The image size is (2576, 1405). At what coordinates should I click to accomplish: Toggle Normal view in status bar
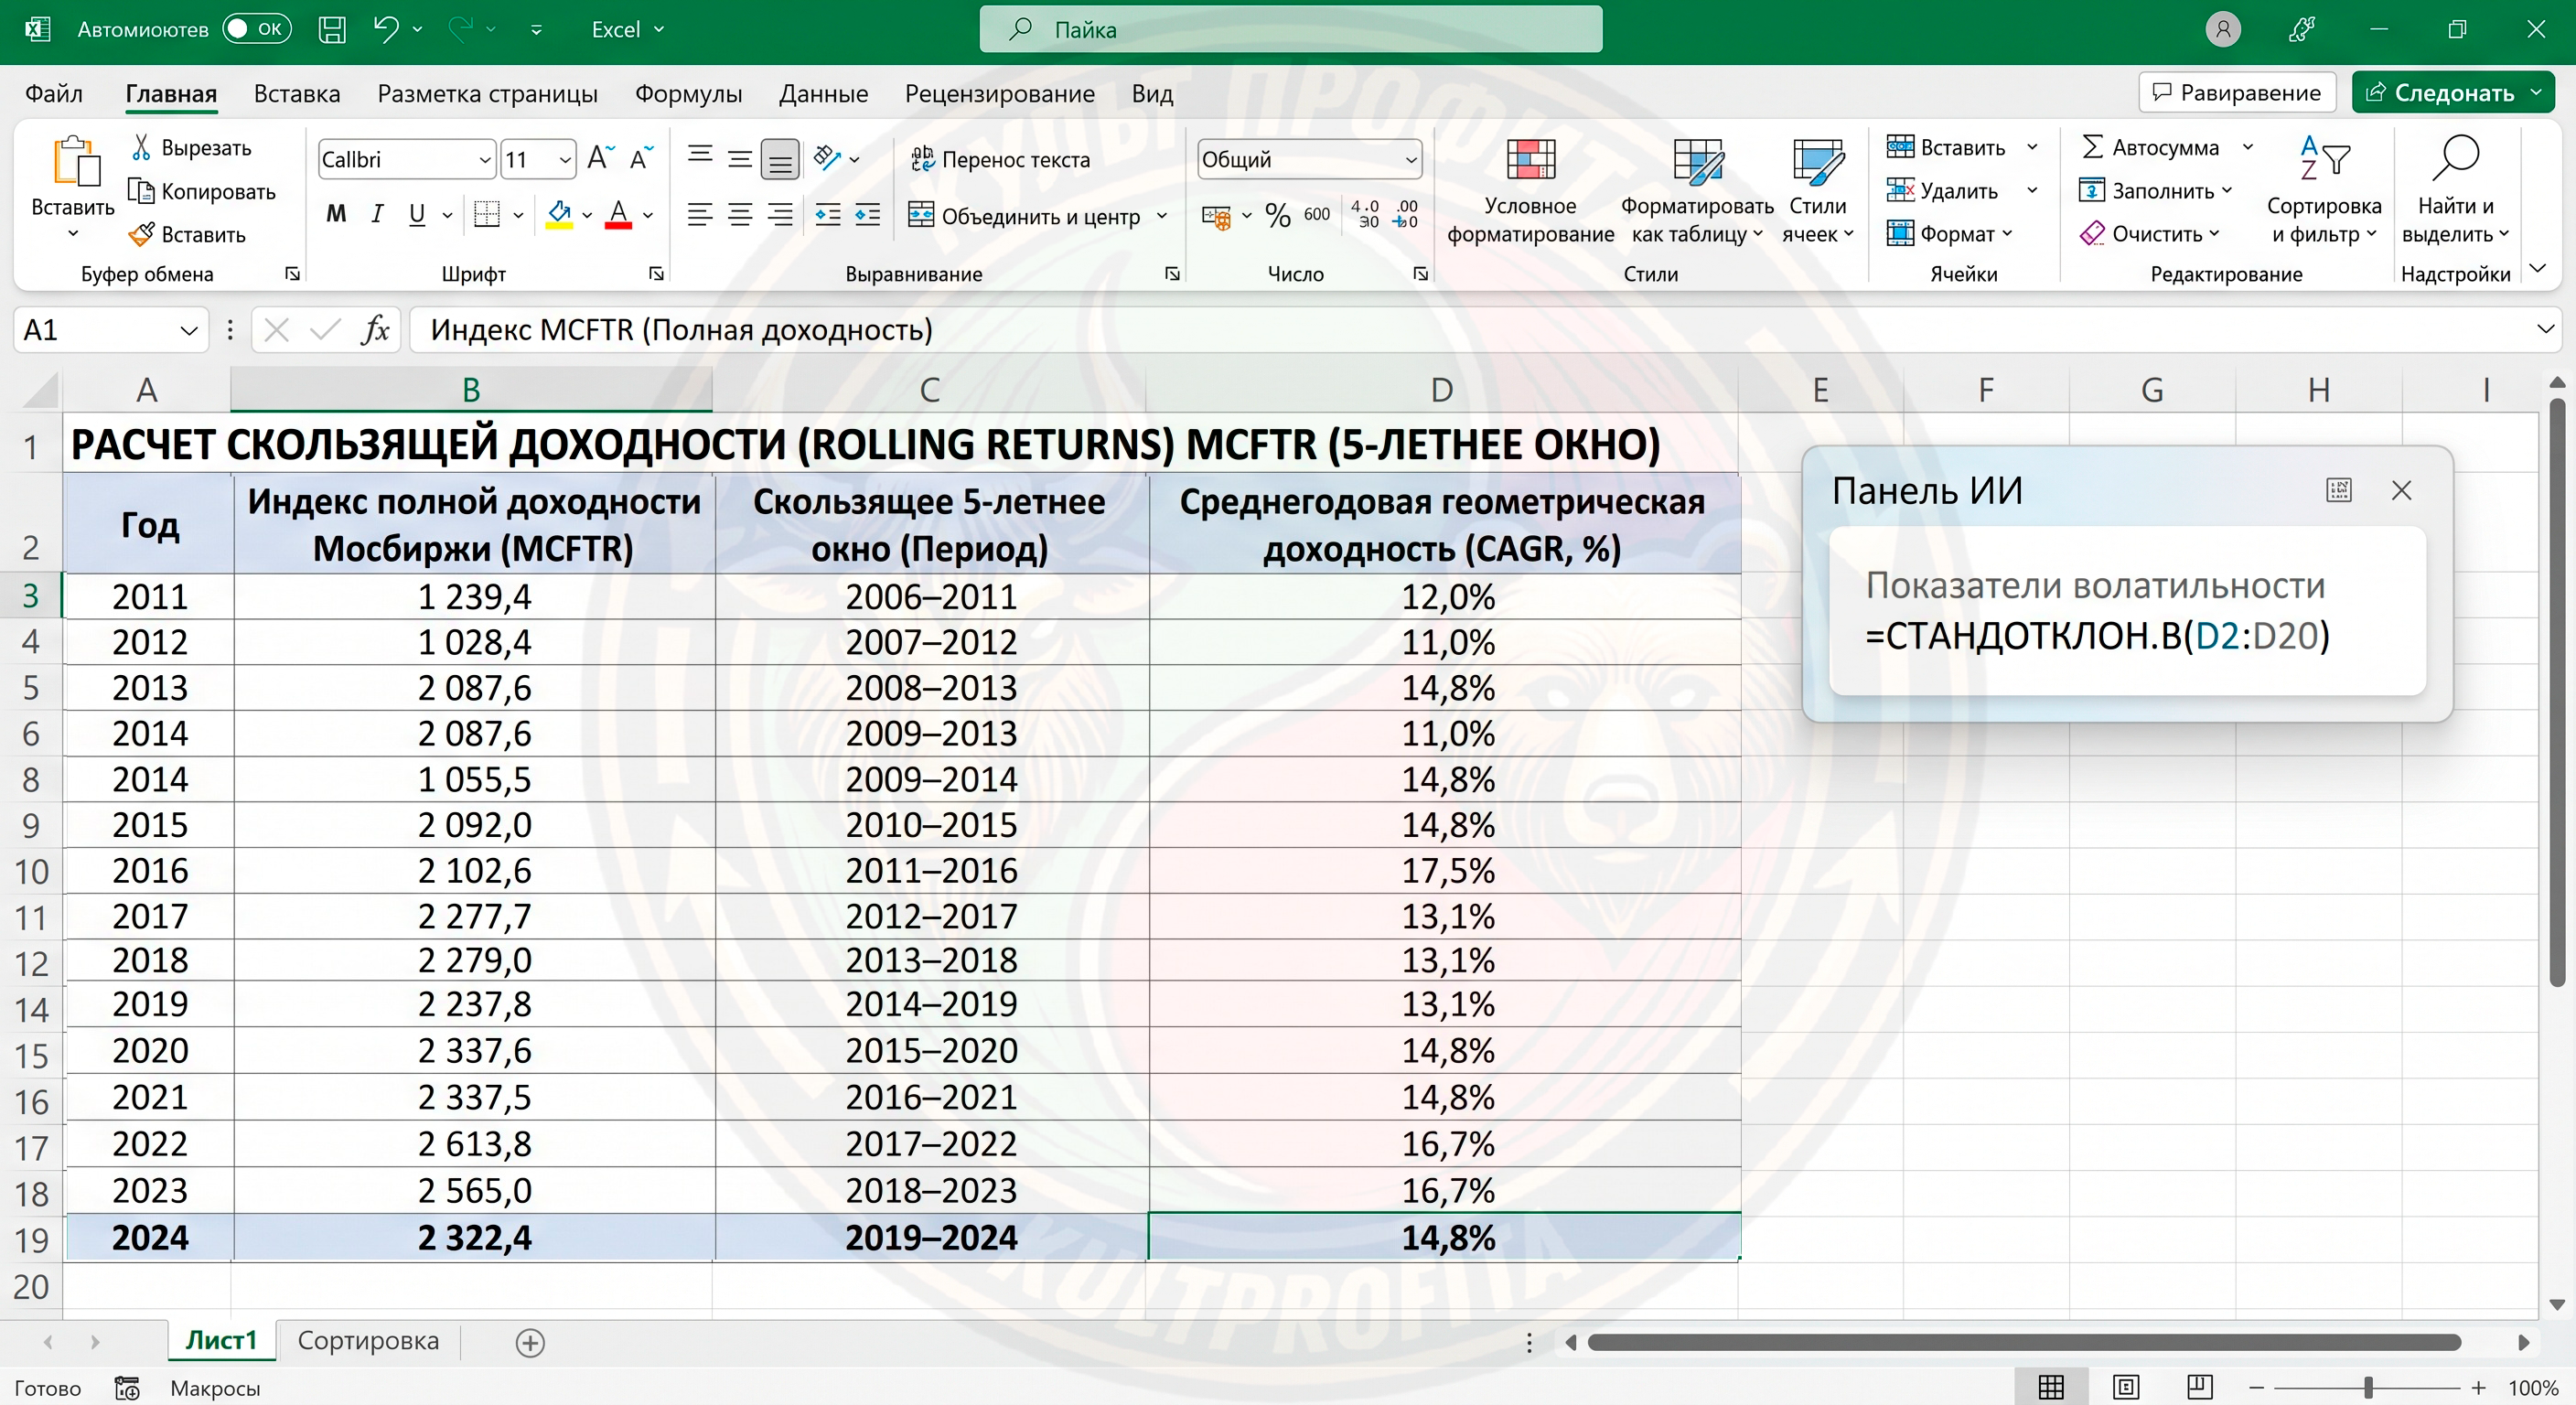click(x=2051, y=1387)
